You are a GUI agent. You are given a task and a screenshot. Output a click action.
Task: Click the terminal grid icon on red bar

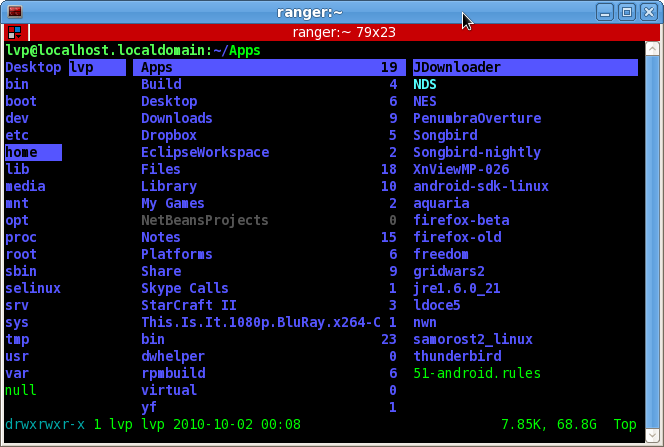13,32
